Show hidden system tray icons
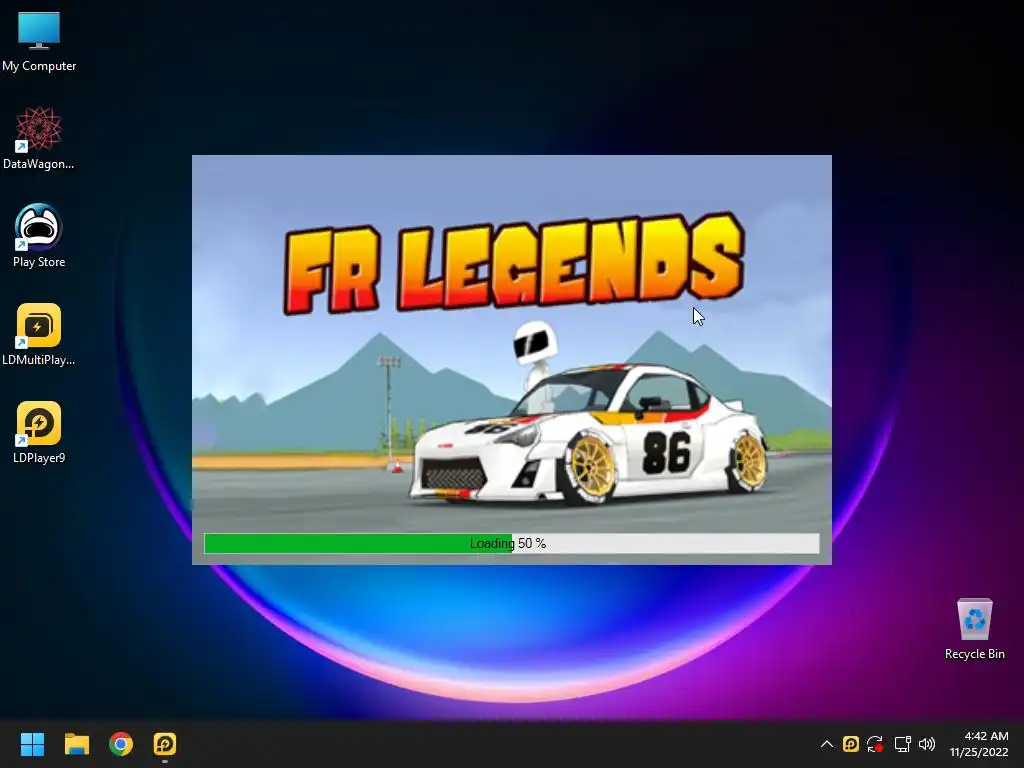The height and width of the screenshot is (768, 1024). pyautogui.click(x=826, y=744)
